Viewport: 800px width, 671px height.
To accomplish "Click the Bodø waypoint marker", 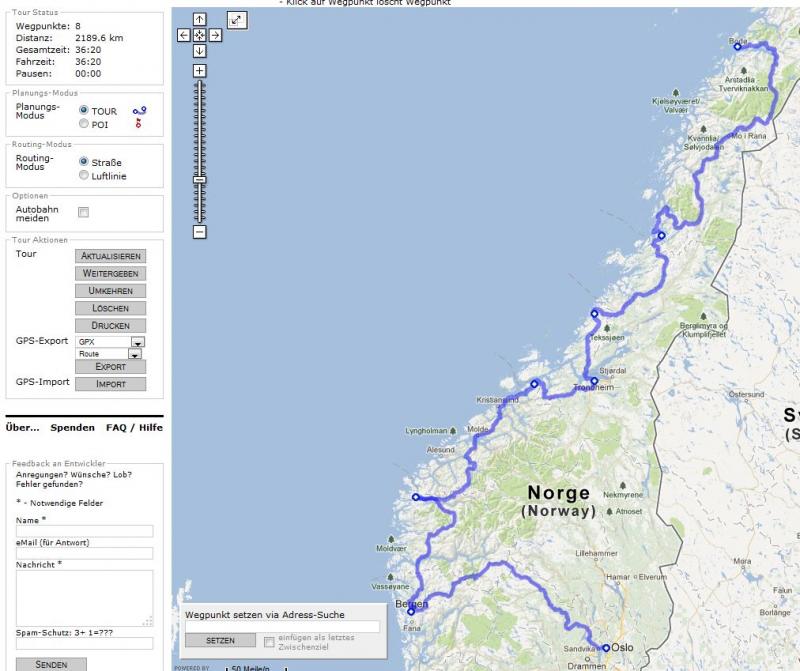I will point(737,46).
